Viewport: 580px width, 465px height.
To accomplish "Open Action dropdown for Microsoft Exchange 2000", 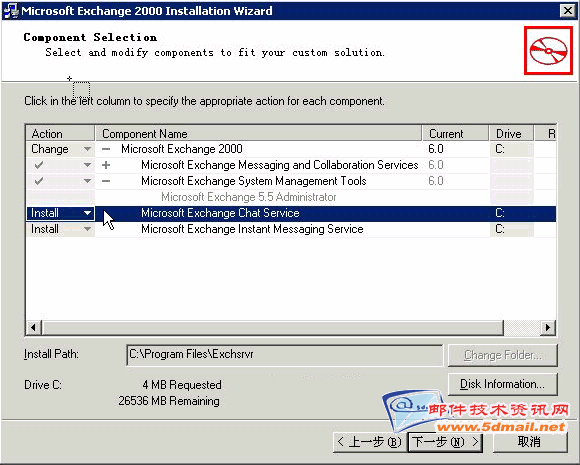I will 87,149.
